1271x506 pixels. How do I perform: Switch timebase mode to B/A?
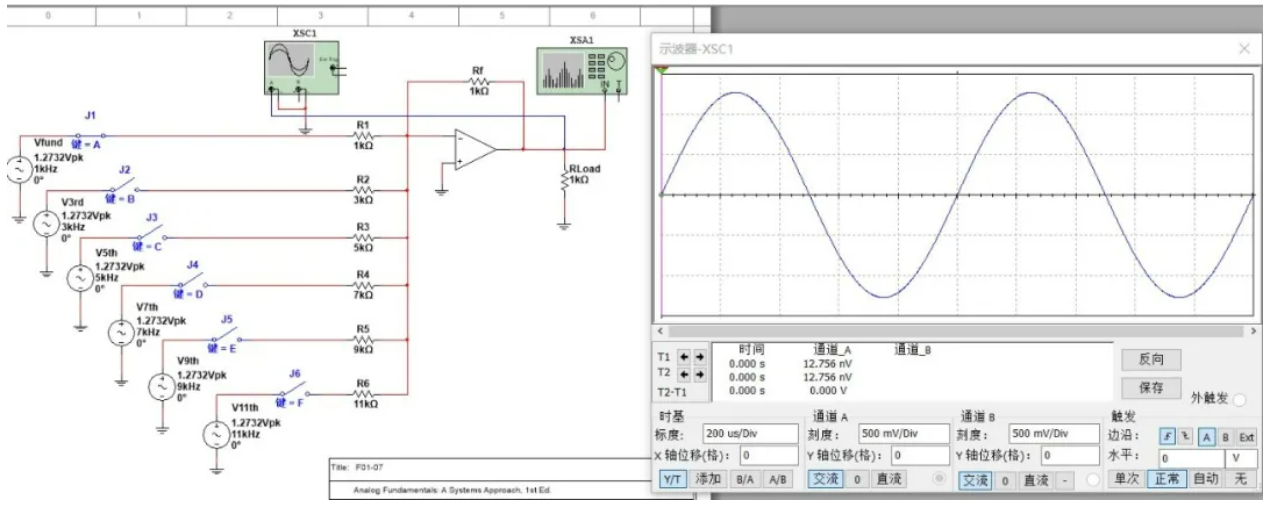(x=745, y=480)
